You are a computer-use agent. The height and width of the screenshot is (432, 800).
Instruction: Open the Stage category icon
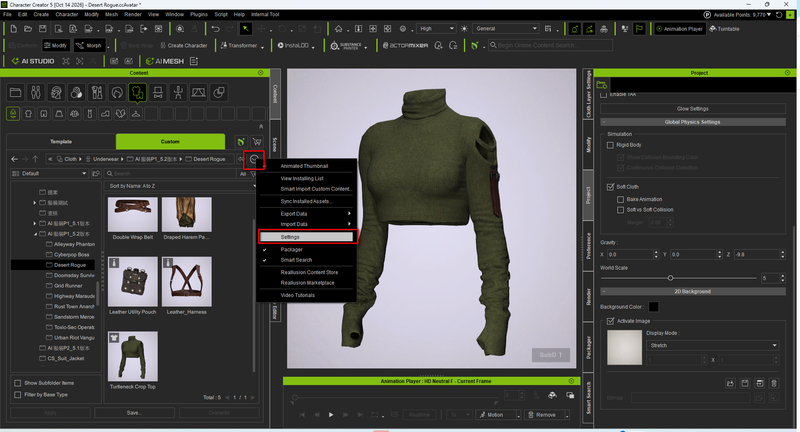tap(198, 93)
